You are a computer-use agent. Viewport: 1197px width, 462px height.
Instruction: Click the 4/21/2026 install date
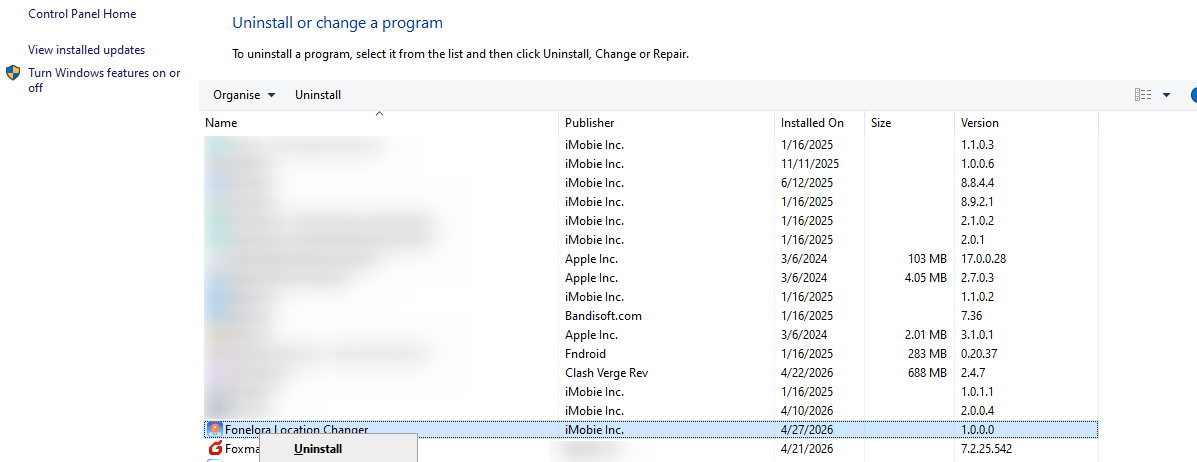click(x=807, y=449)
